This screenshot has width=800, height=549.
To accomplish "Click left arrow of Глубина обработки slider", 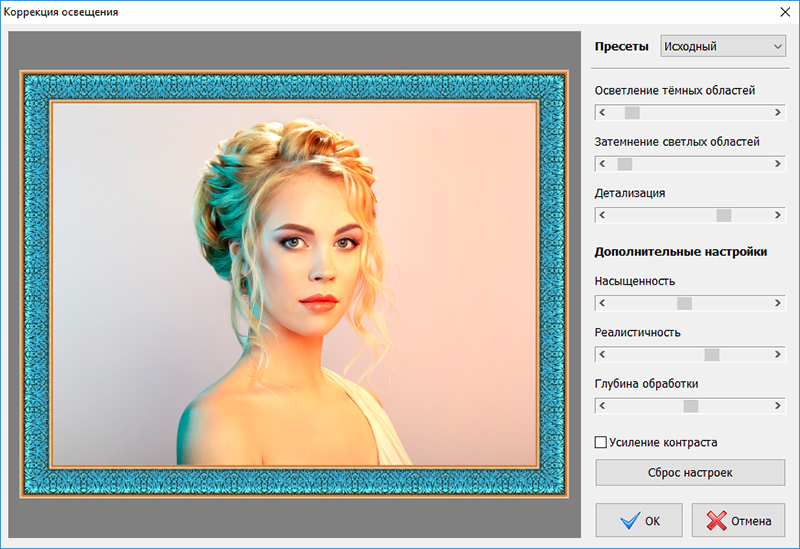I will (x=603, y=406).
